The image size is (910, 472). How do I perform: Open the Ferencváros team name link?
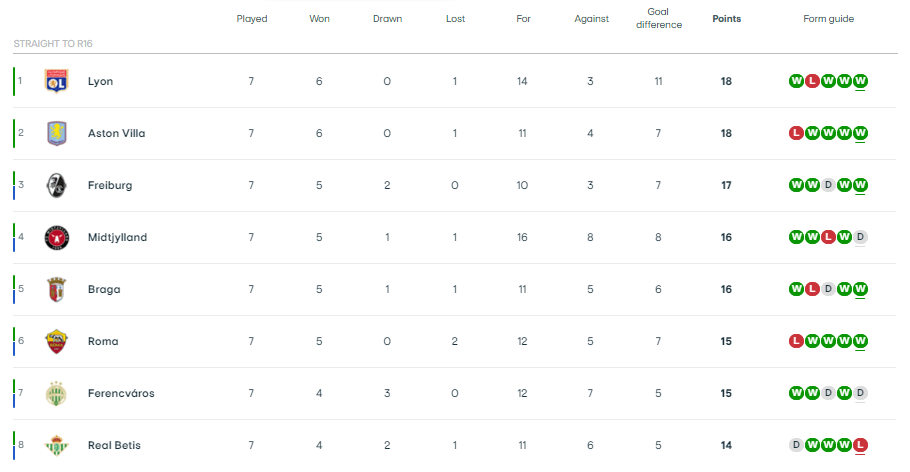tap(121, 393)
